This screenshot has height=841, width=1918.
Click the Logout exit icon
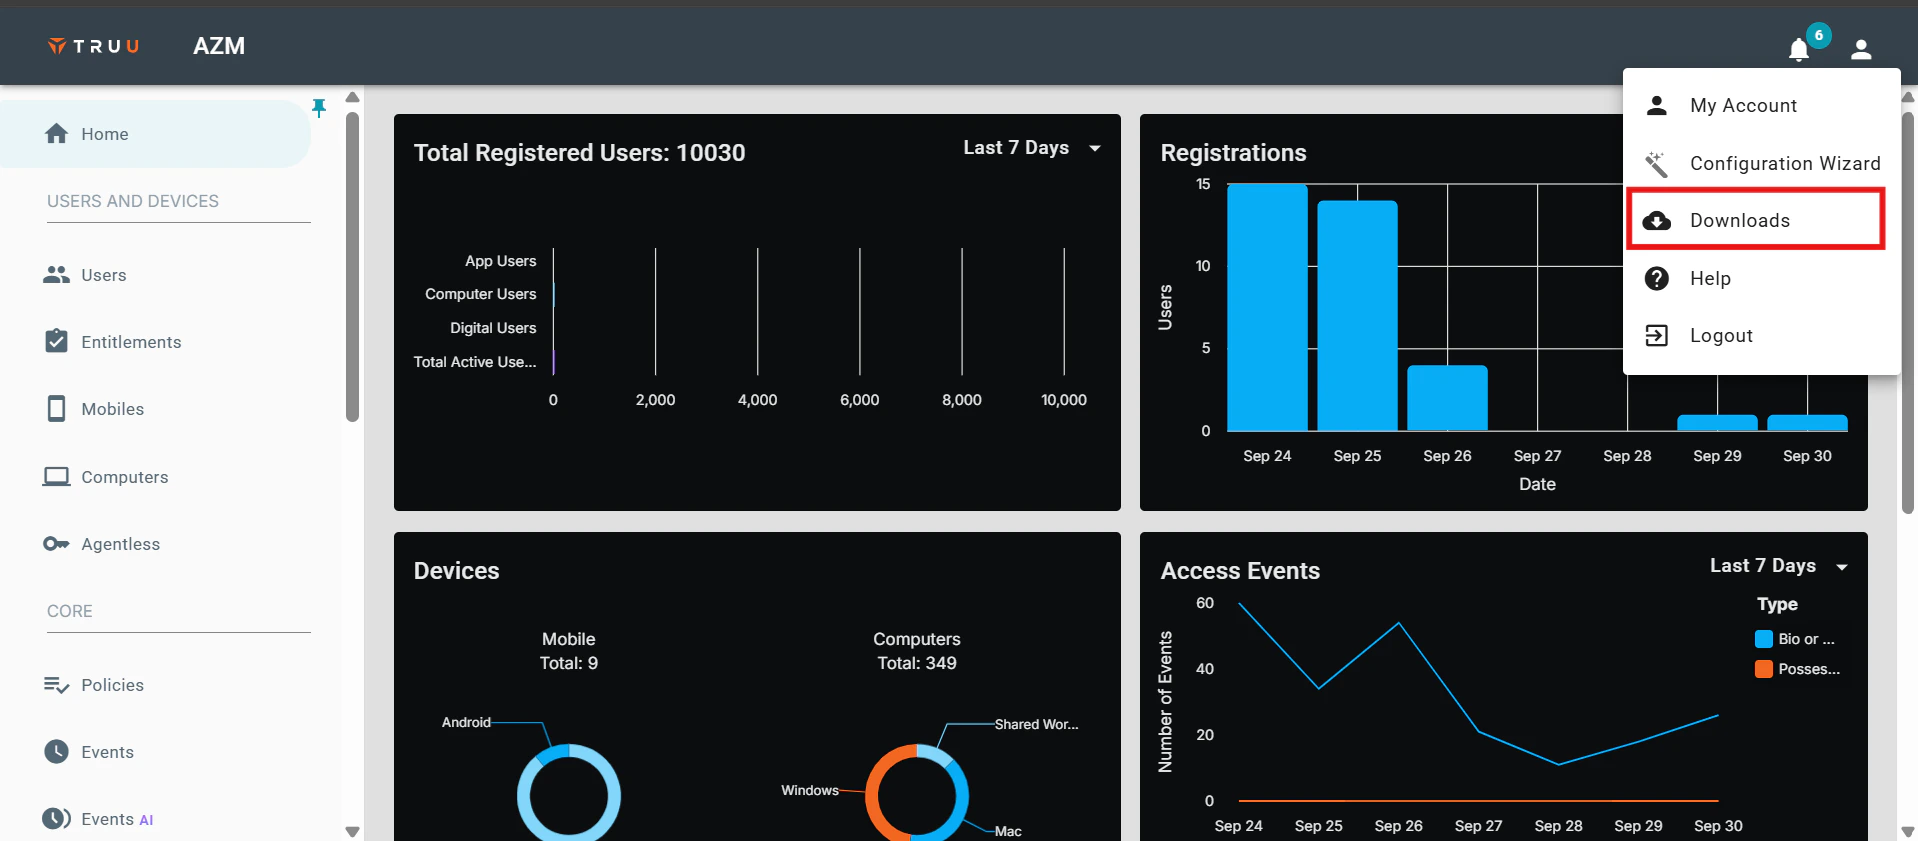(1657, 335)
